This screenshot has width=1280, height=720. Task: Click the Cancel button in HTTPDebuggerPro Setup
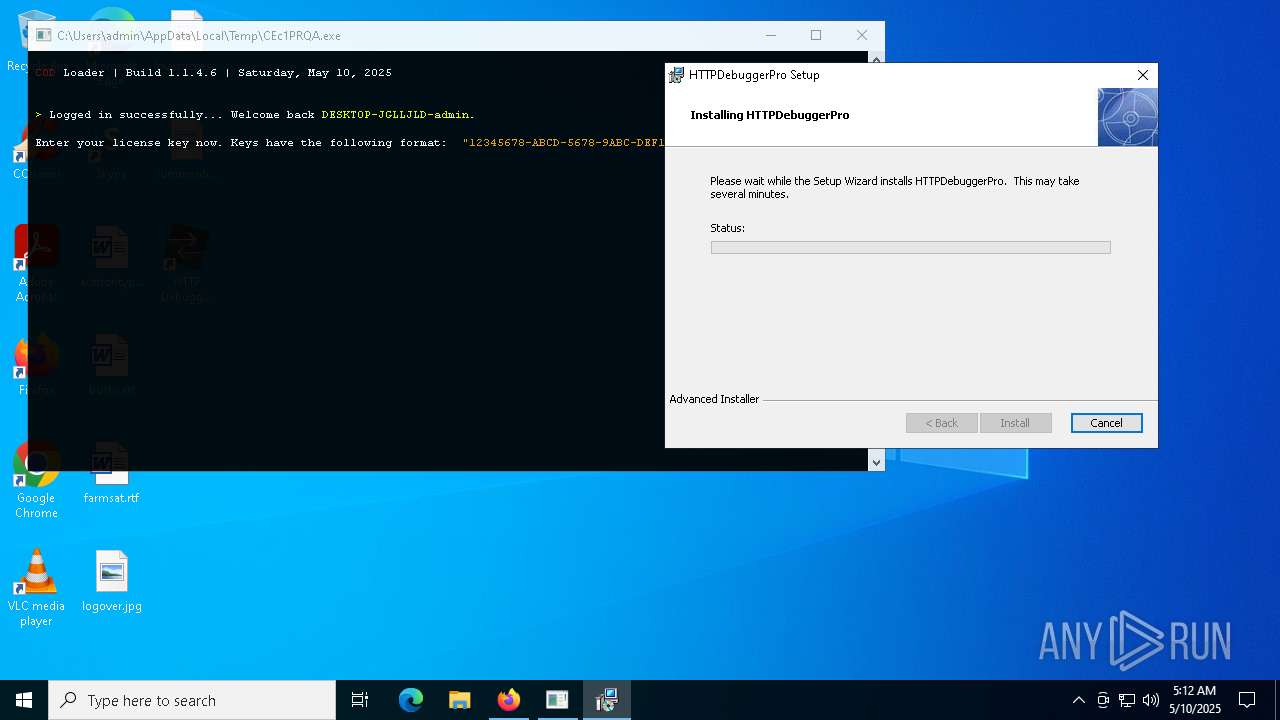click(x=1106, y=423)
